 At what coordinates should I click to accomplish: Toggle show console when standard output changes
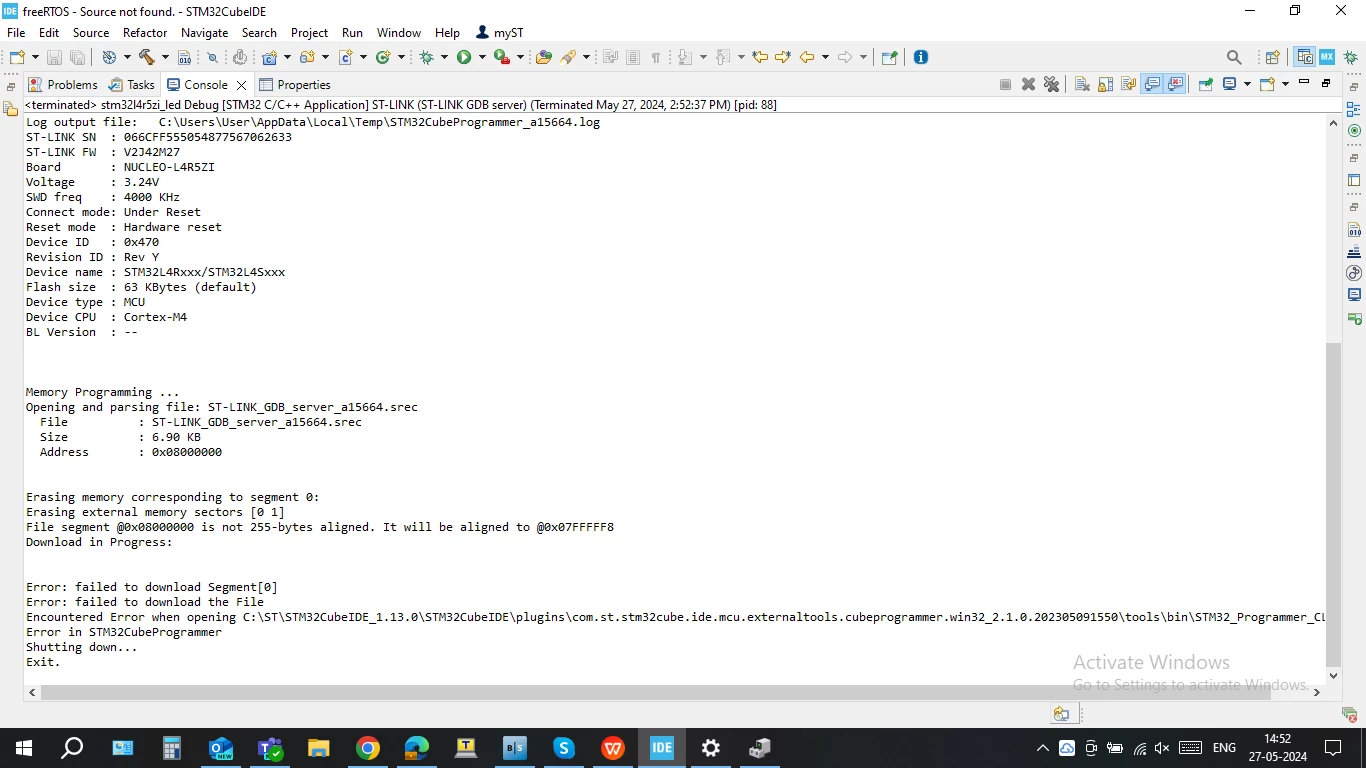tap(1152, 85)
